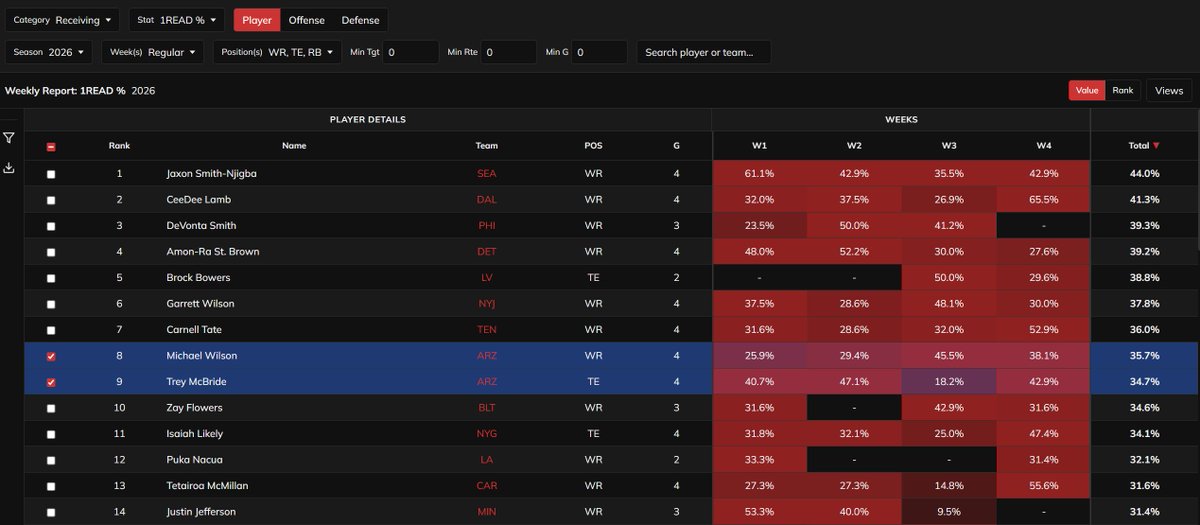Check the Zay Flowers row checkbox
The width and height of the screenshot is (1200, 525).
51,408
